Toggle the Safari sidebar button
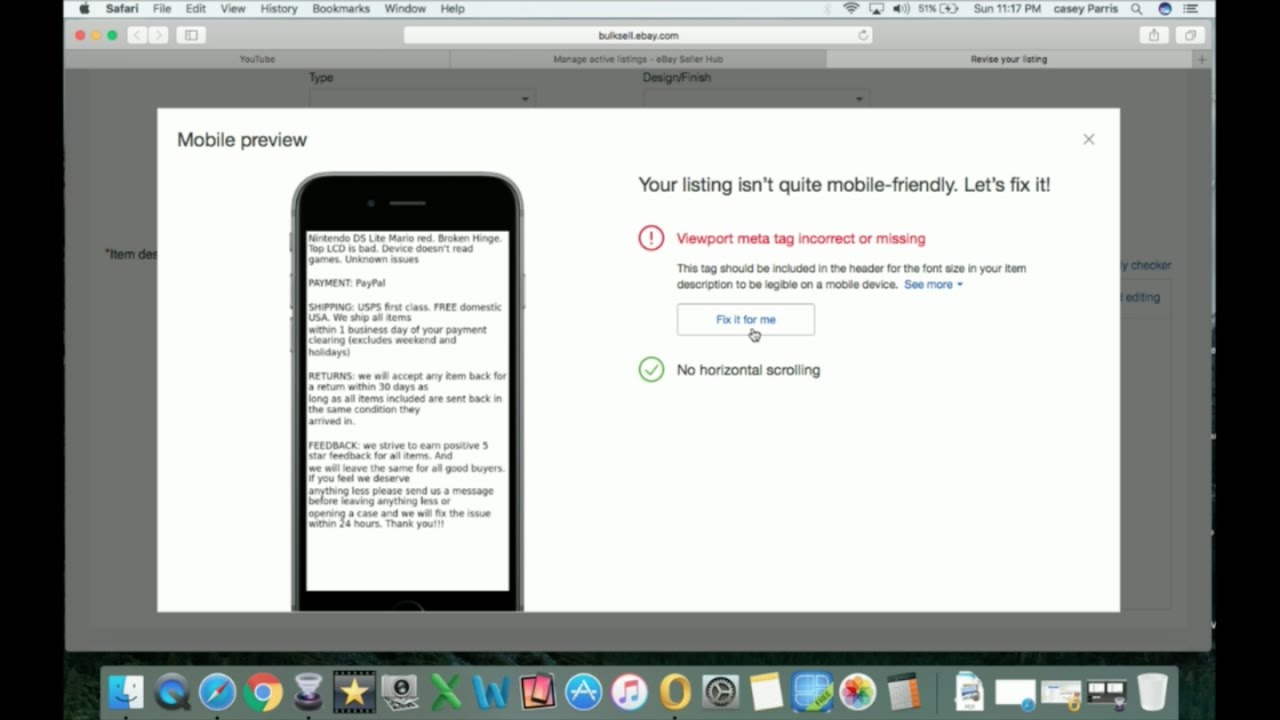This screenshot has width=1280, height=720. [190, 35]
